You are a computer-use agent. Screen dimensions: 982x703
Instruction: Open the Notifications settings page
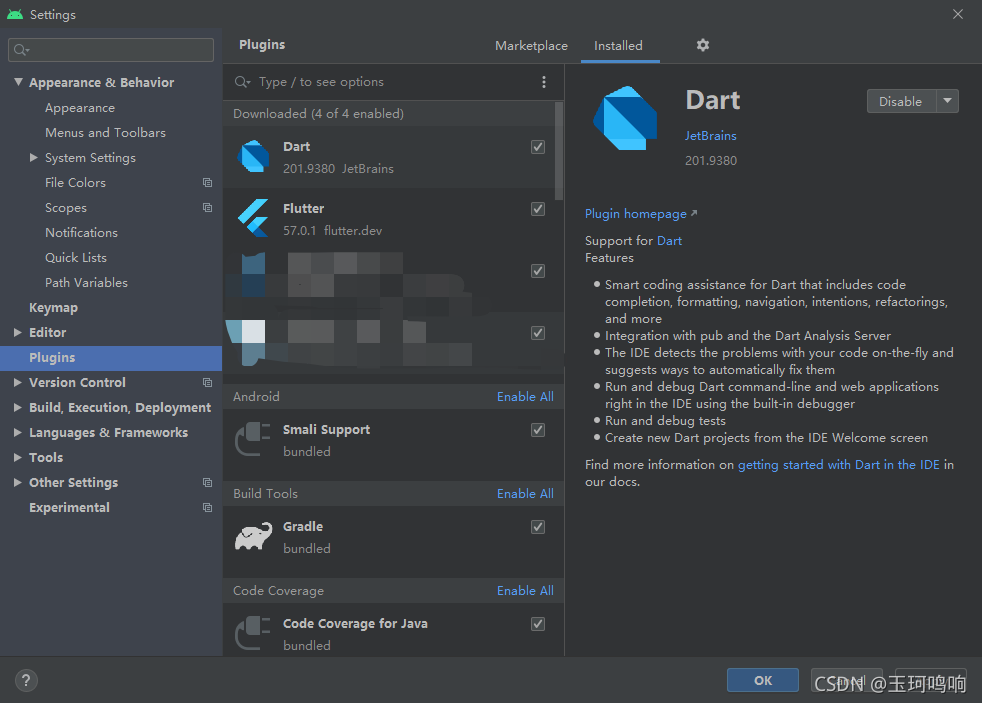[81, 232]
